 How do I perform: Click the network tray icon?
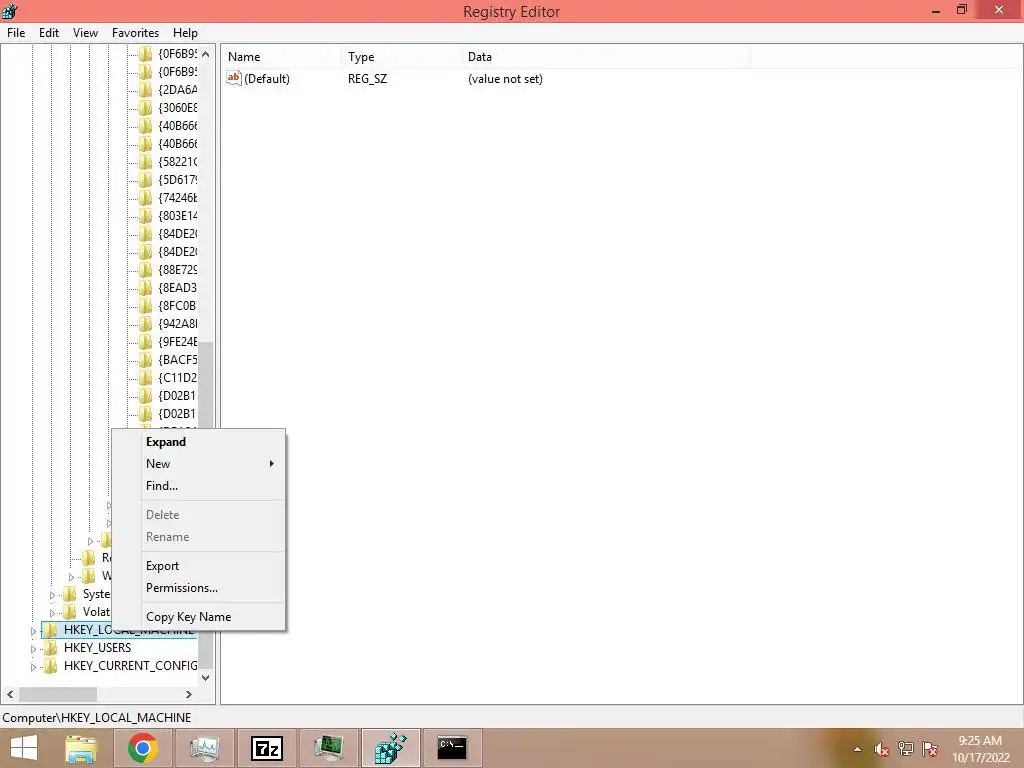tap(906, 749)
